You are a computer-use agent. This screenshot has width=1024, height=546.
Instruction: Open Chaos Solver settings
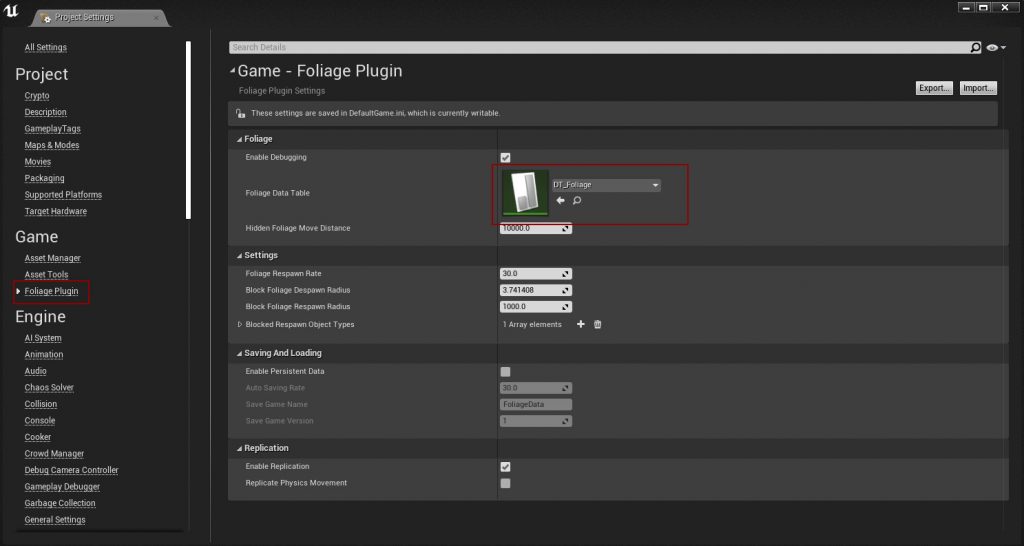tap(49, 387)
